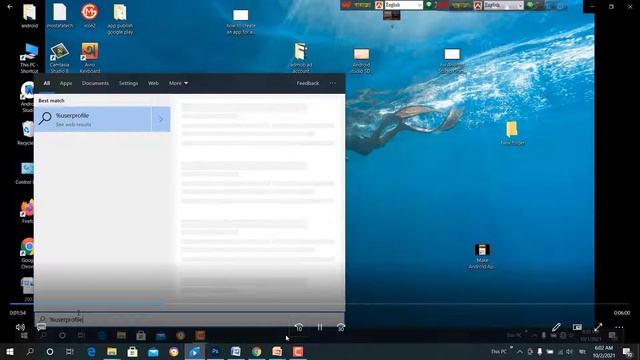Select the All tab in search panel

[47, 83]
